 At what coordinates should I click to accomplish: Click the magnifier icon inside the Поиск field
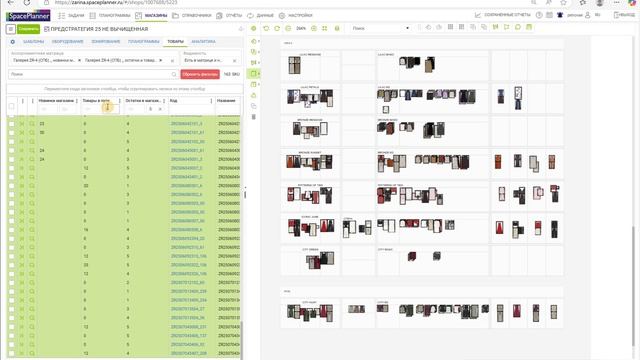174,74
